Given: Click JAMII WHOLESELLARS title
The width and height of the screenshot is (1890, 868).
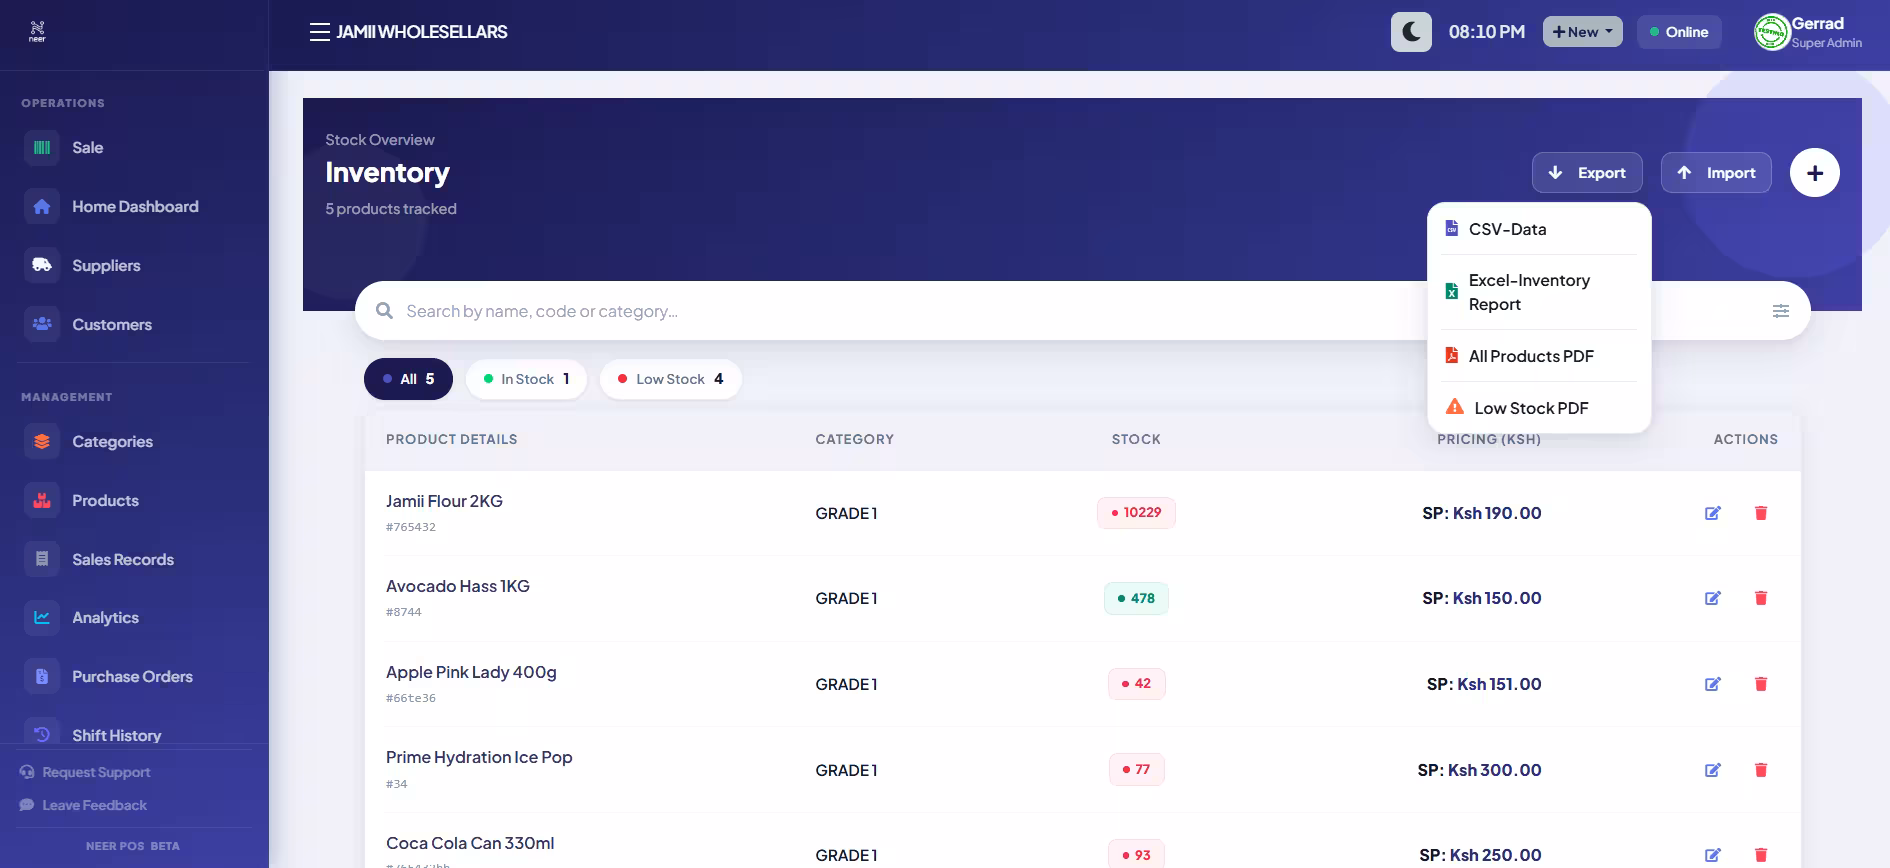Looking at the screenshot, I should (x=422, y=32).
